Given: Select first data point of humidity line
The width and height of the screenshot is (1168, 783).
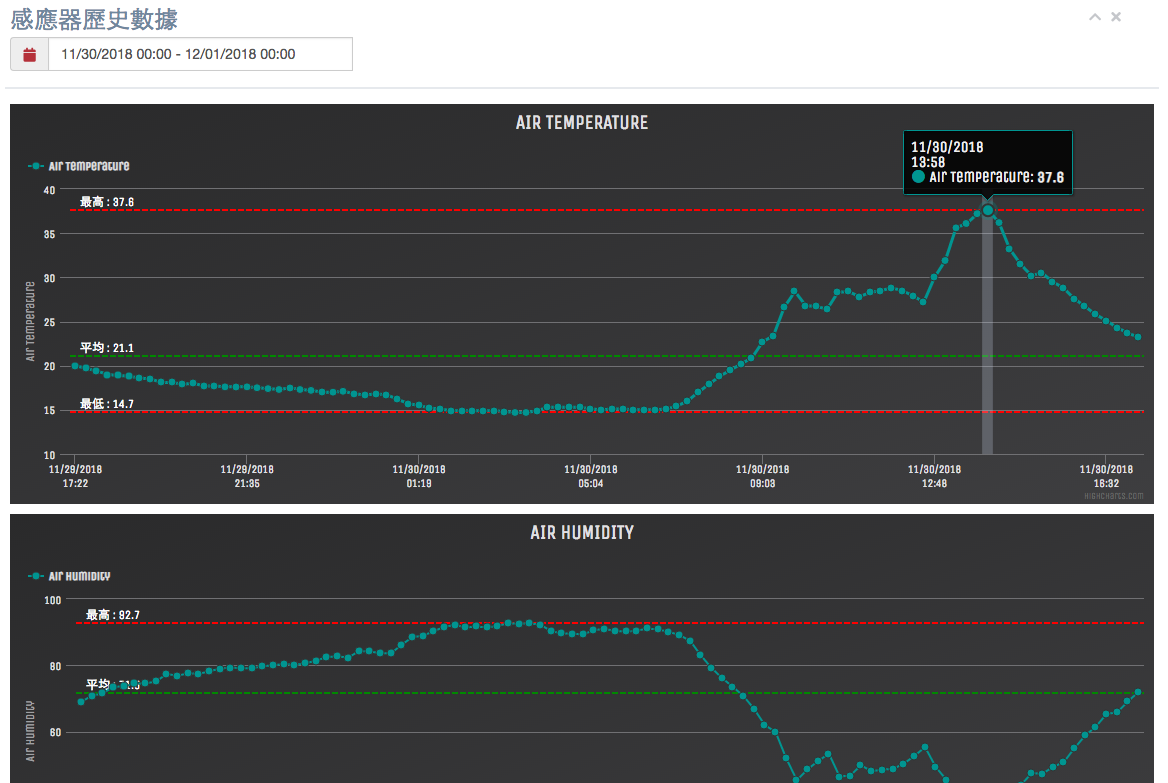Looking at the screenshot, I should [x=81, y=702].
